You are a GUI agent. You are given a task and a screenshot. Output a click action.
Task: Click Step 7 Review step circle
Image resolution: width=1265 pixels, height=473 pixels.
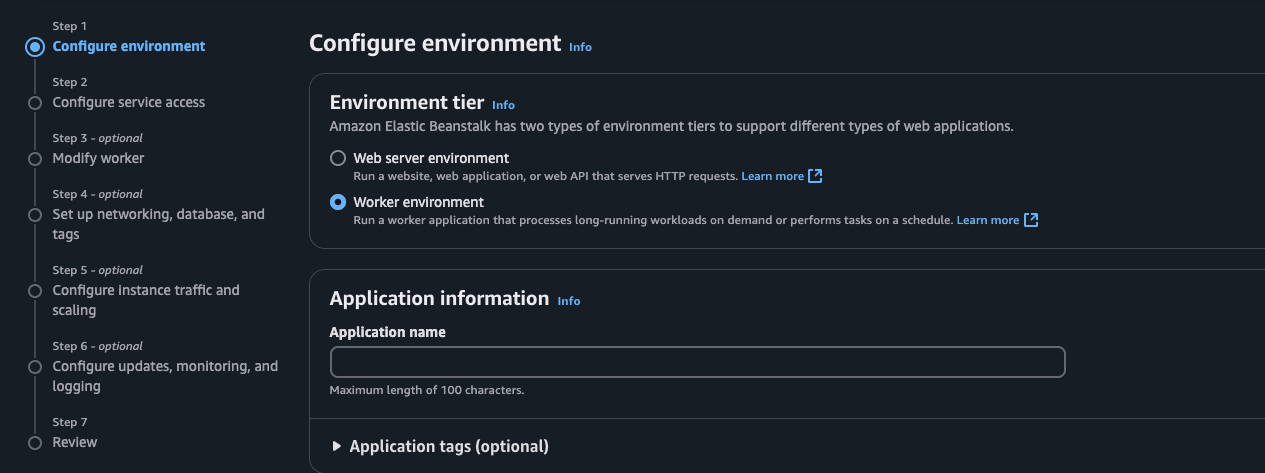pos(35,443)
